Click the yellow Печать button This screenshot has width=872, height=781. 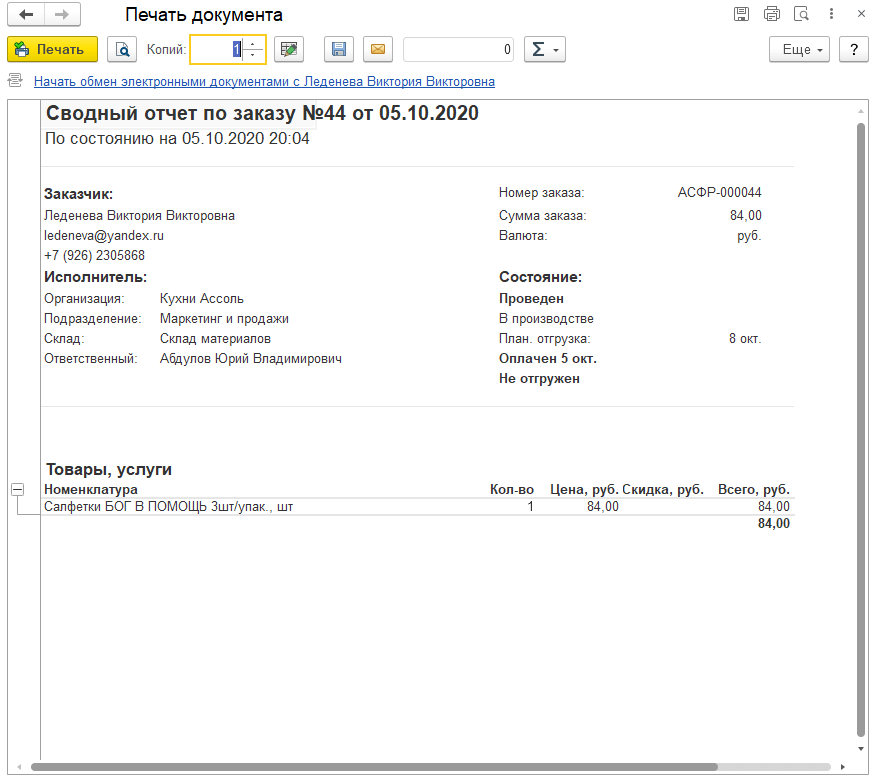[x=52, y=49]
